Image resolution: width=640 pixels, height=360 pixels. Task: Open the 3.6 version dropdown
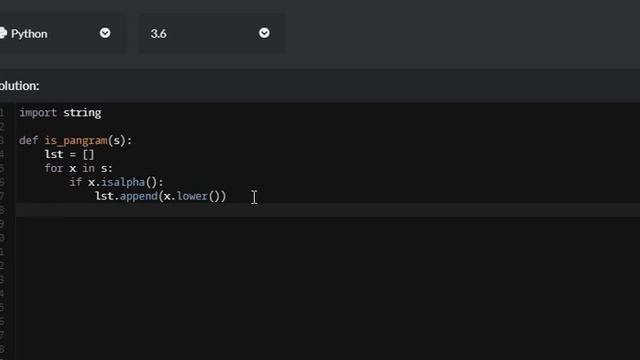click(213, 33)
